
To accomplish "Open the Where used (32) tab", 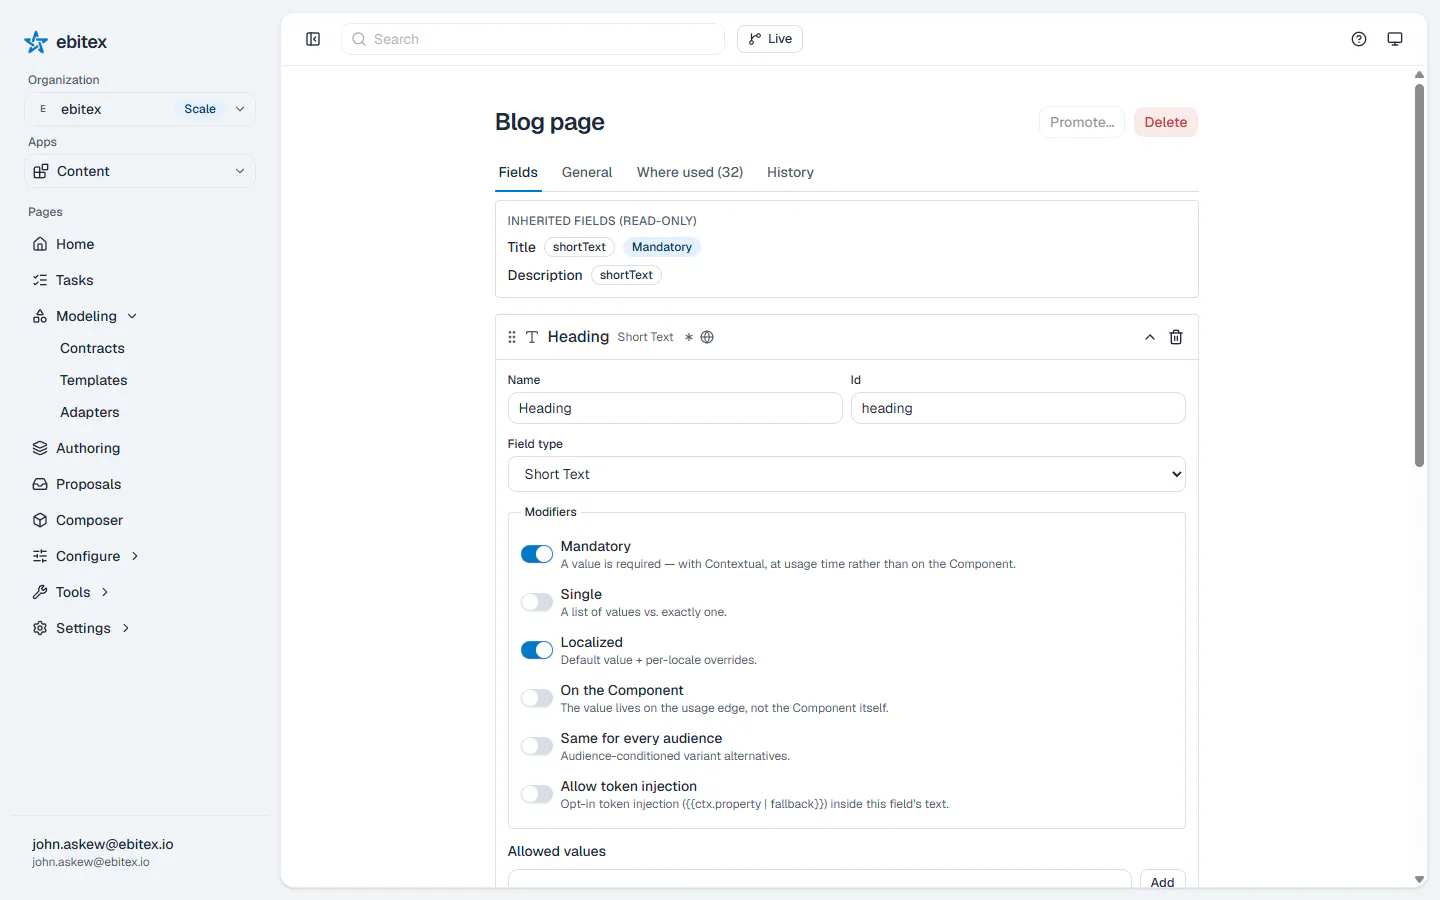I will pyautogui.click(x=690, y=172).
